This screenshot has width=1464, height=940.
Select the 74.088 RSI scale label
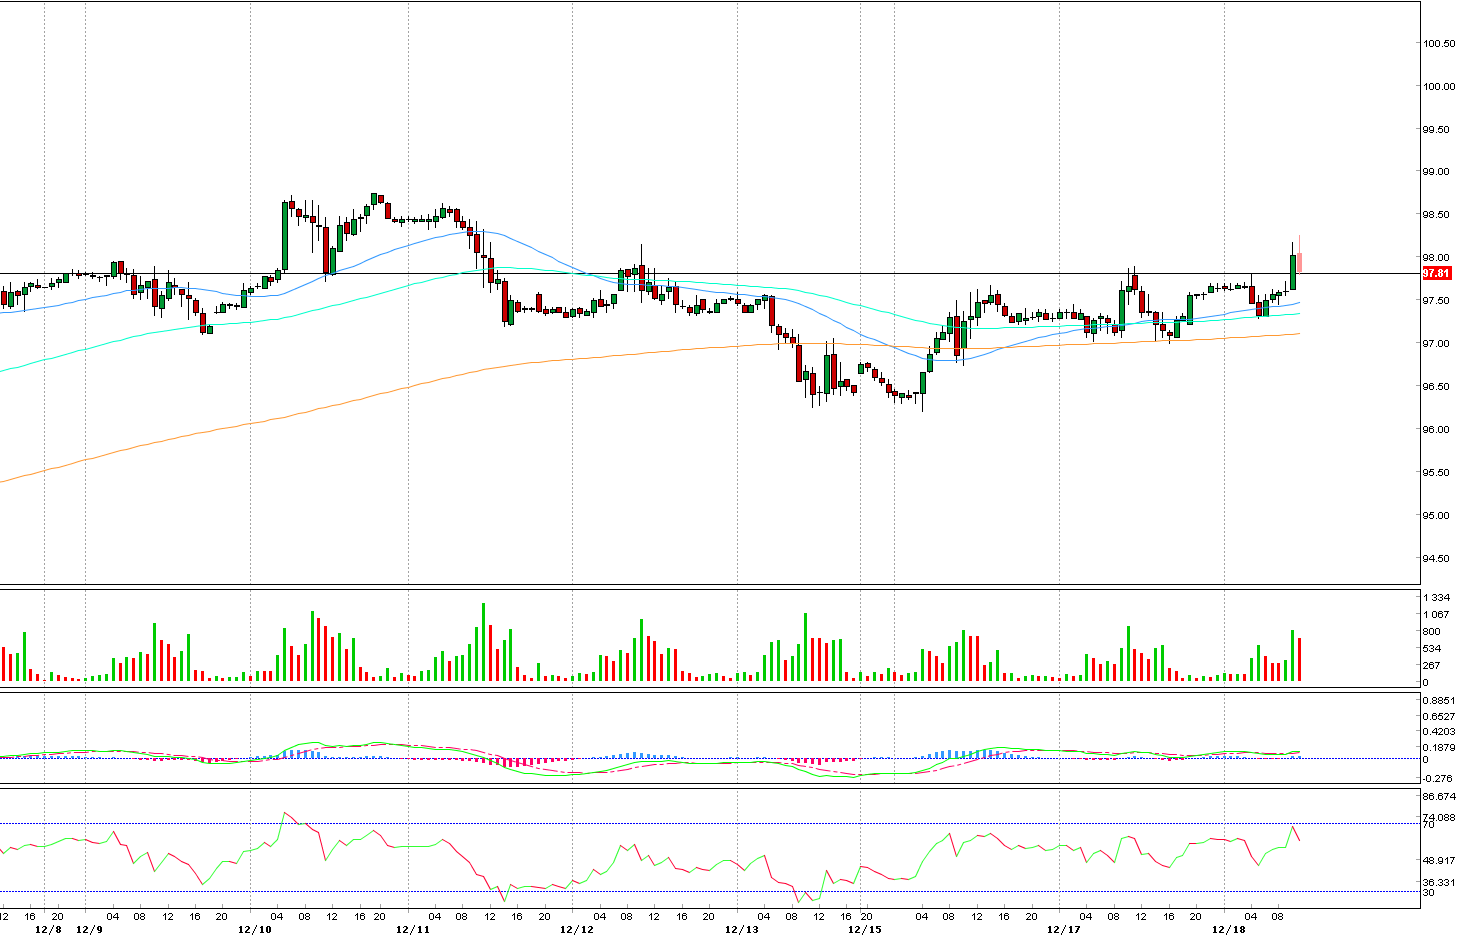pyautogui.click(x=1439, y=817)
